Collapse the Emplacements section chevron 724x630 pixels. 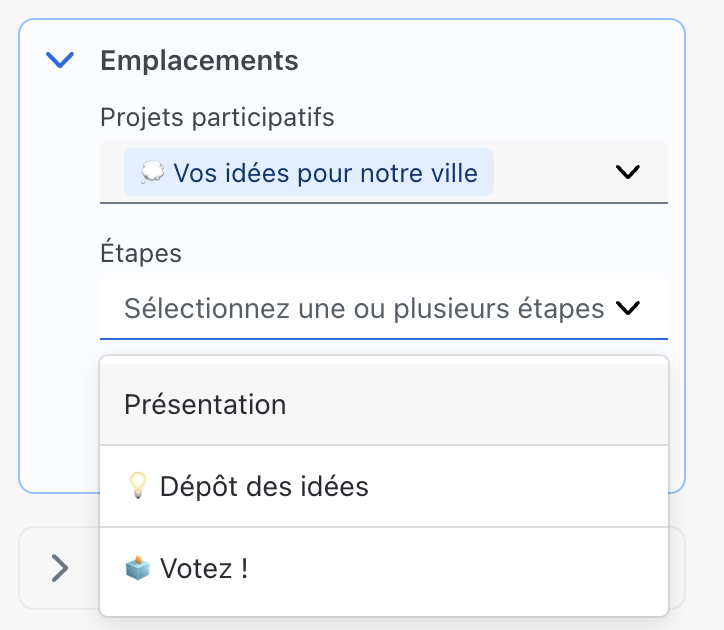(x=61, y=61)
